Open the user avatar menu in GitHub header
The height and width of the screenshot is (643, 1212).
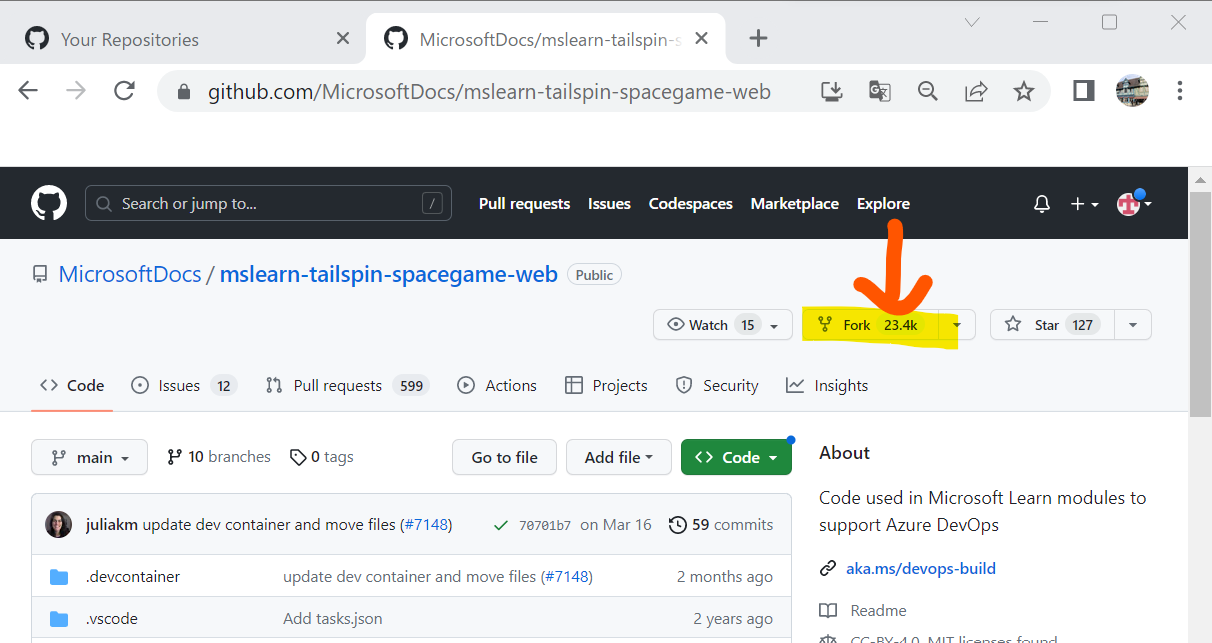[1134, 204]
